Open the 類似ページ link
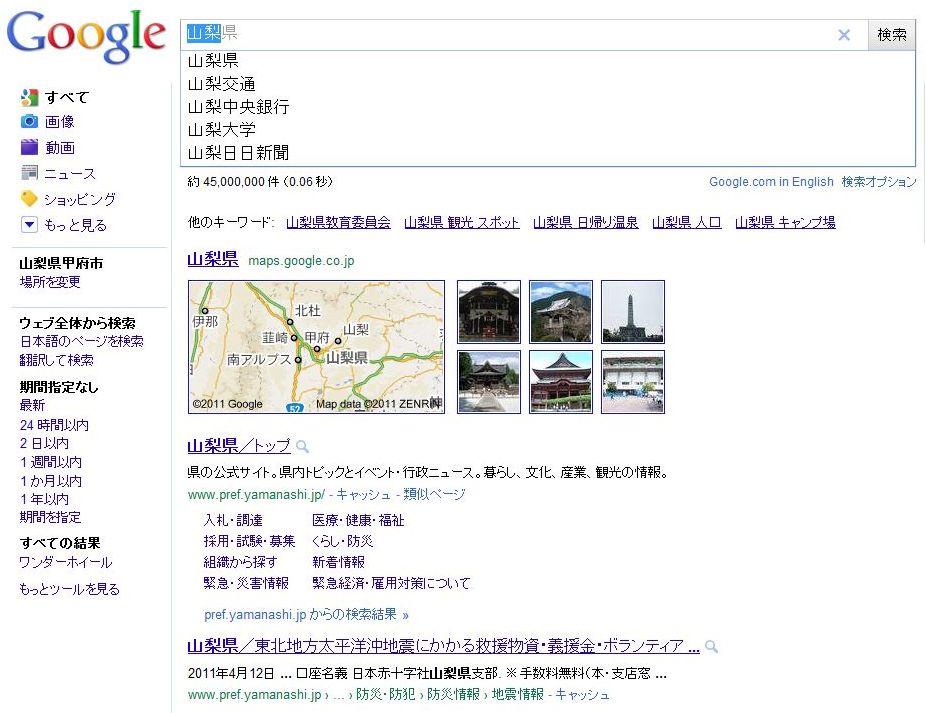 [434, 494]
